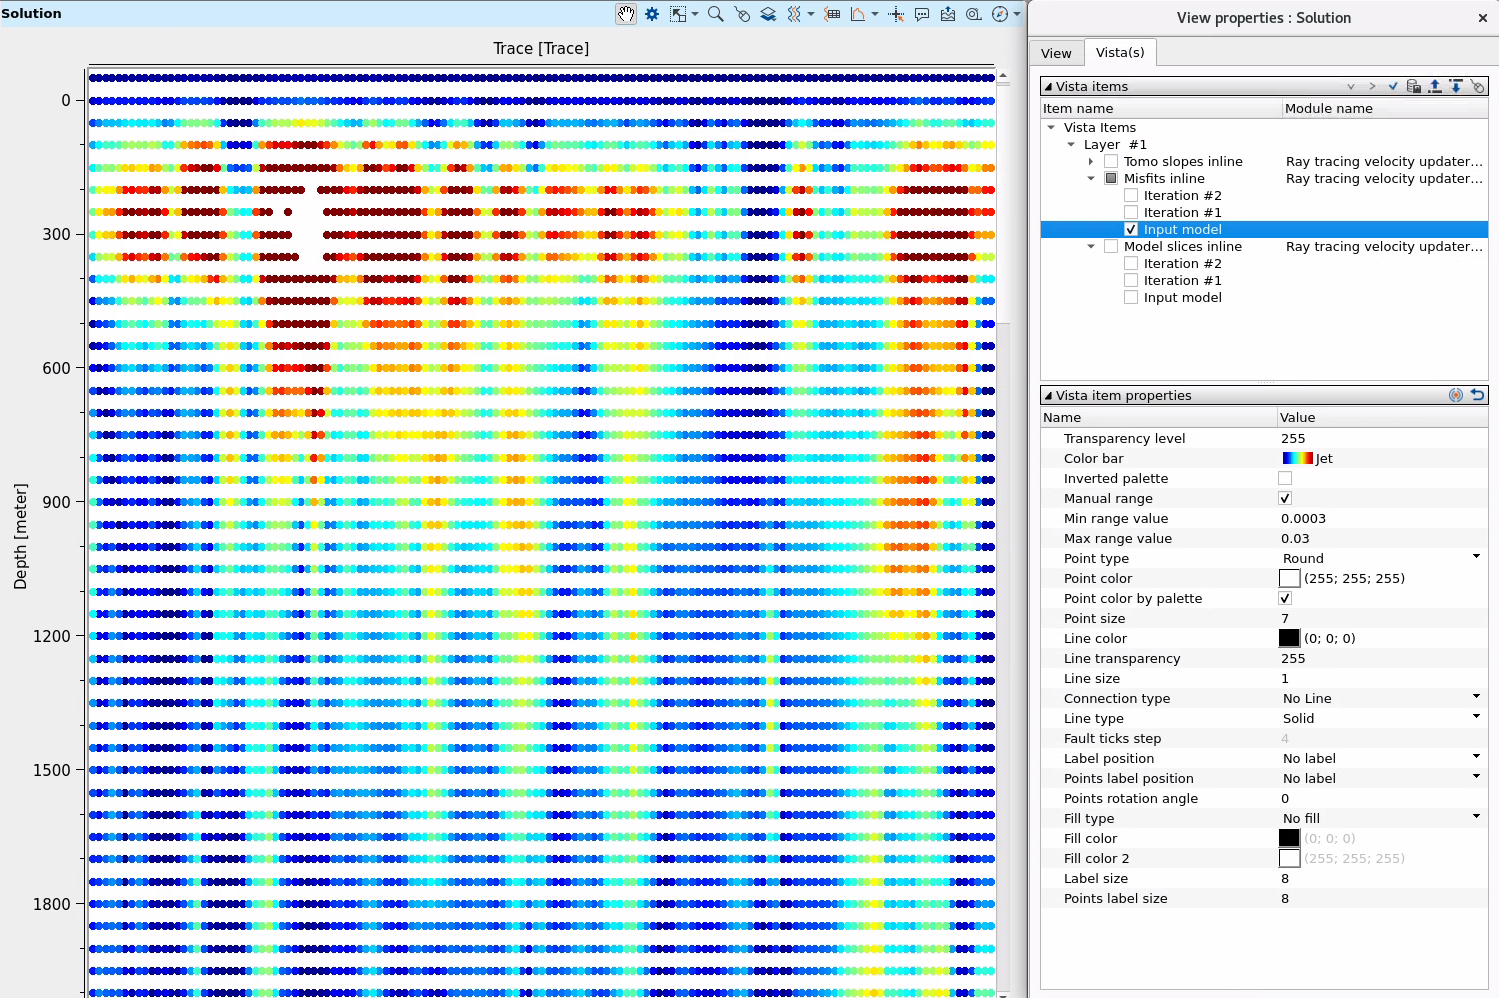Open the compass icon dropdown arrow

(1017, 14)
